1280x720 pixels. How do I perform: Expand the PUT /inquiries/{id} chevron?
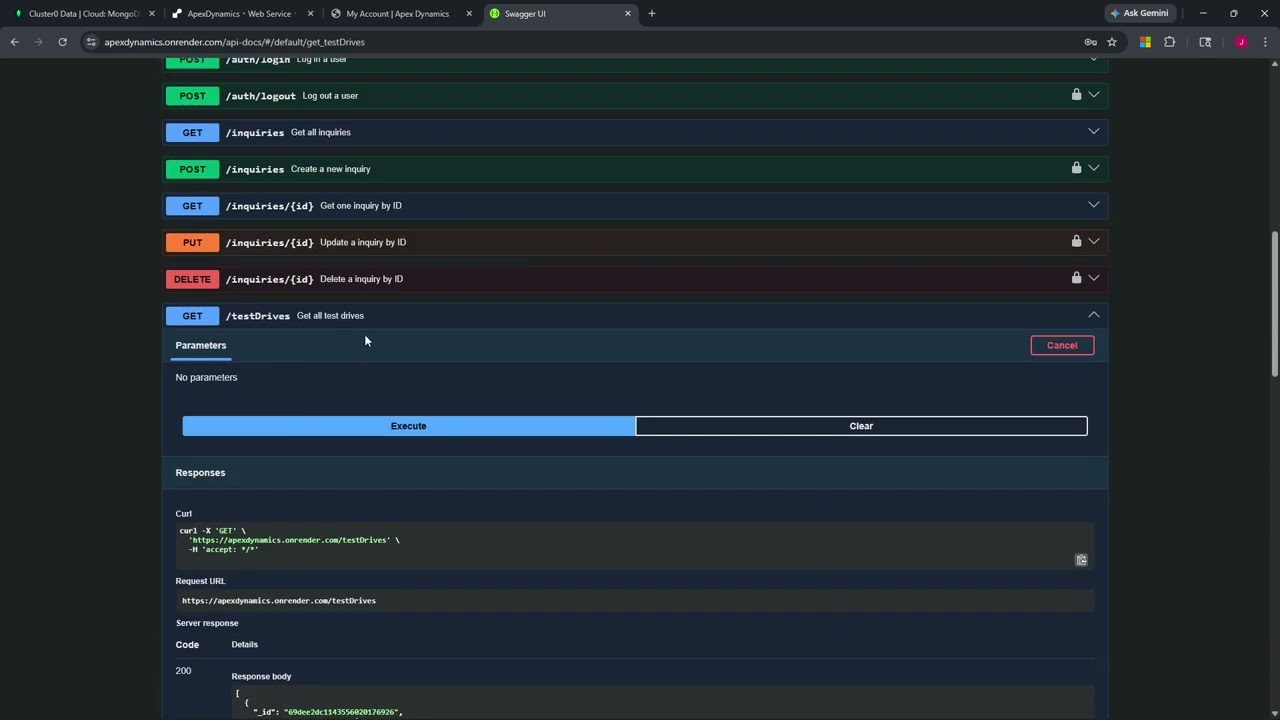(1094, 241)
